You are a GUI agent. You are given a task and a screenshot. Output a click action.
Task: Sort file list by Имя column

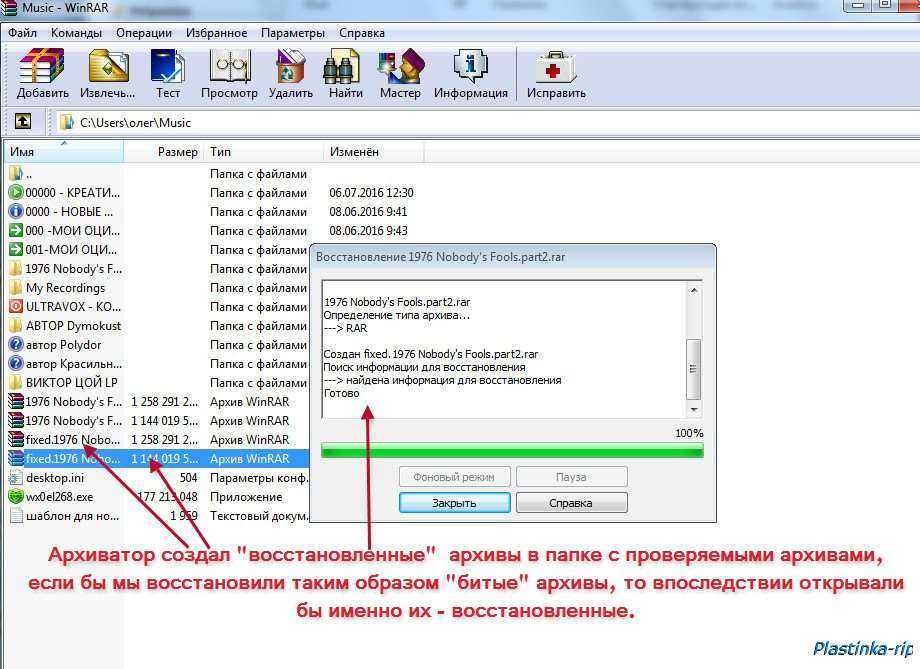point(65,152)
